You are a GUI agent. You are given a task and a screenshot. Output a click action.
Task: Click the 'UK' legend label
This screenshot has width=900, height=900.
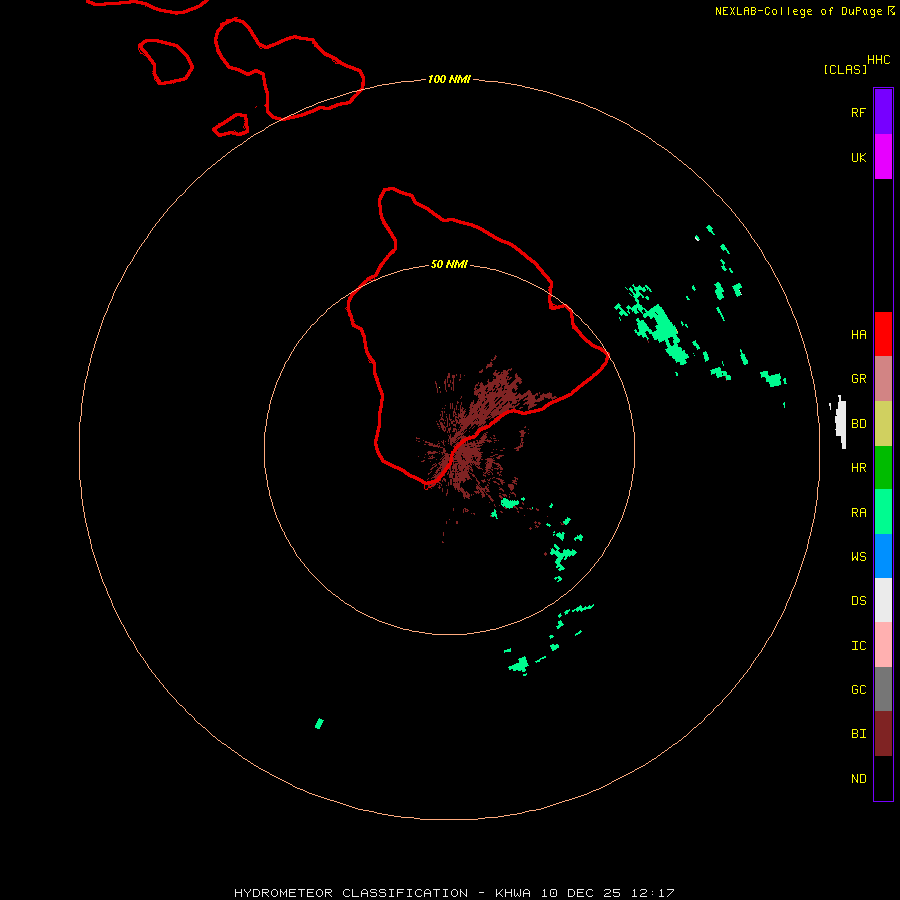[x=858, y=157]
